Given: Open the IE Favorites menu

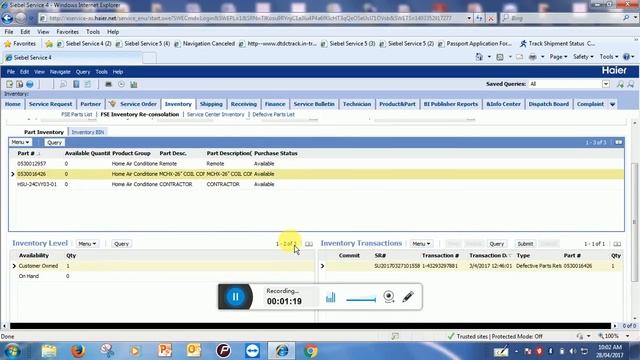Looking at the screenshot, I should click(67, 32).
